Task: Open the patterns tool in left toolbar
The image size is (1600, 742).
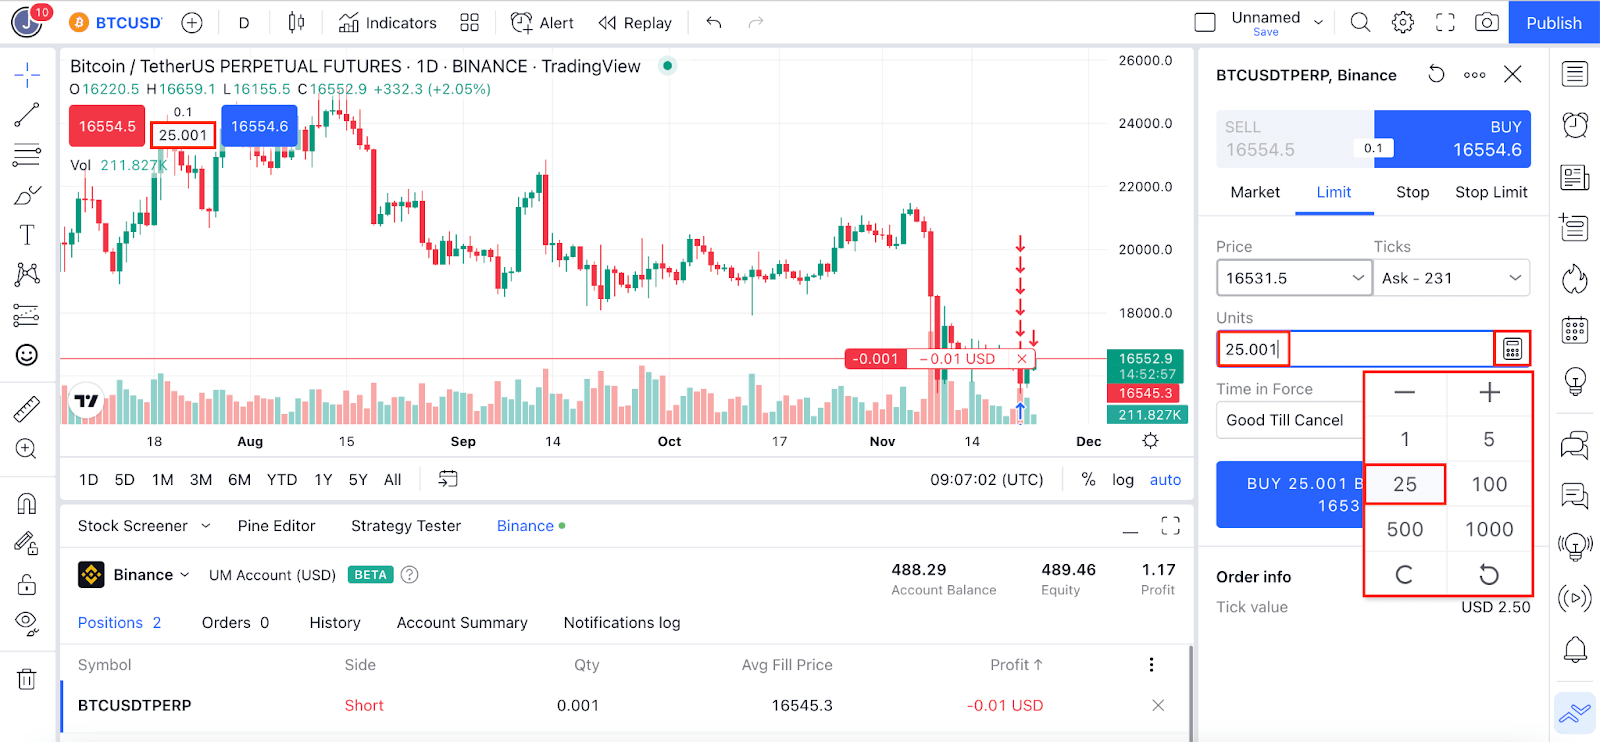Action: coord(27,274)
